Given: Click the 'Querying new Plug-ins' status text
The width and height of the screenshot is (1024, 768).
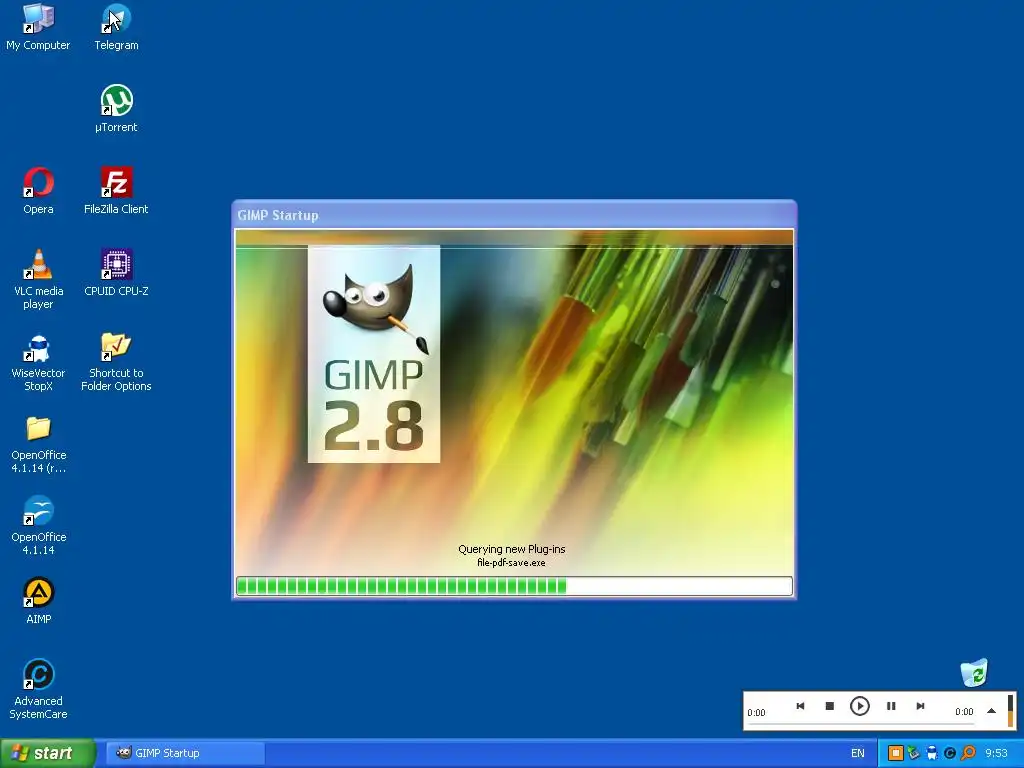Looking at the screenshot, I should 511,549.
